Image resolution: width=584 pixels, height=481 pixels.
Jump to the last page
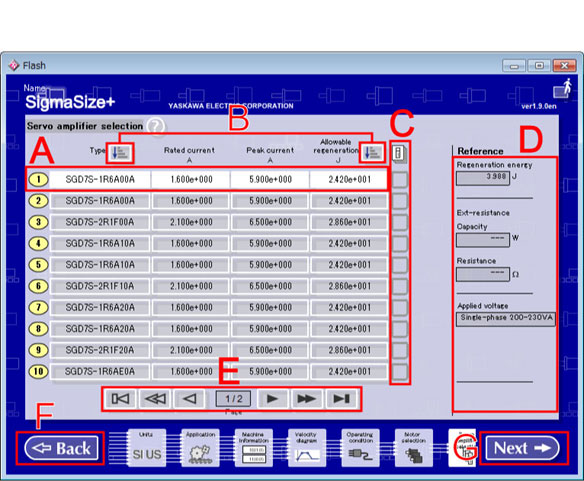tap(341, 399)
